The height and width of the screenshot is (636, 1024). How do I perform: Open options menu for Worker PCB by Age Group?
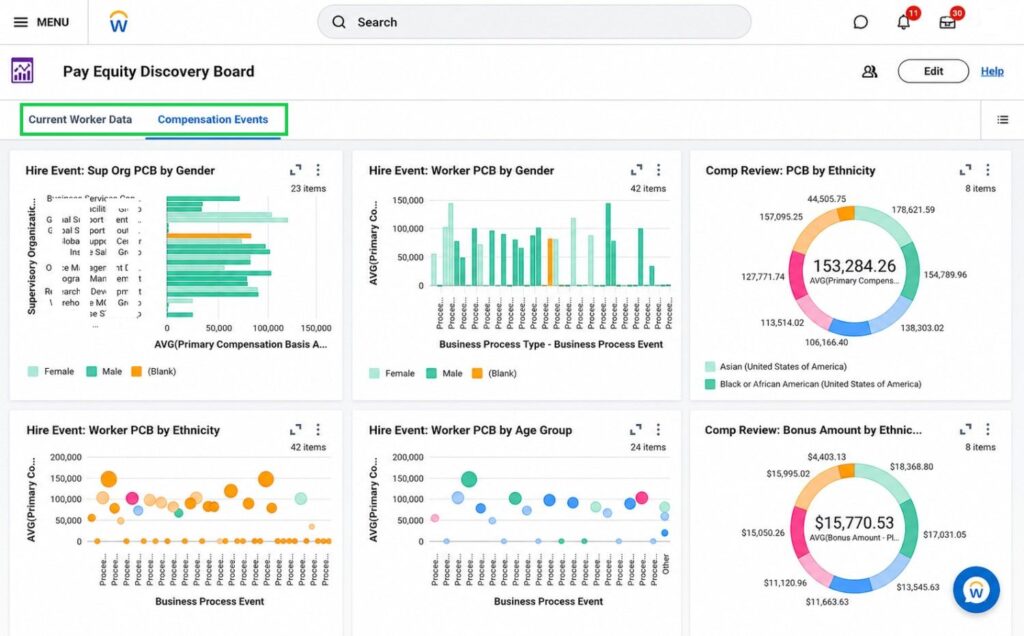coord(658,429)
